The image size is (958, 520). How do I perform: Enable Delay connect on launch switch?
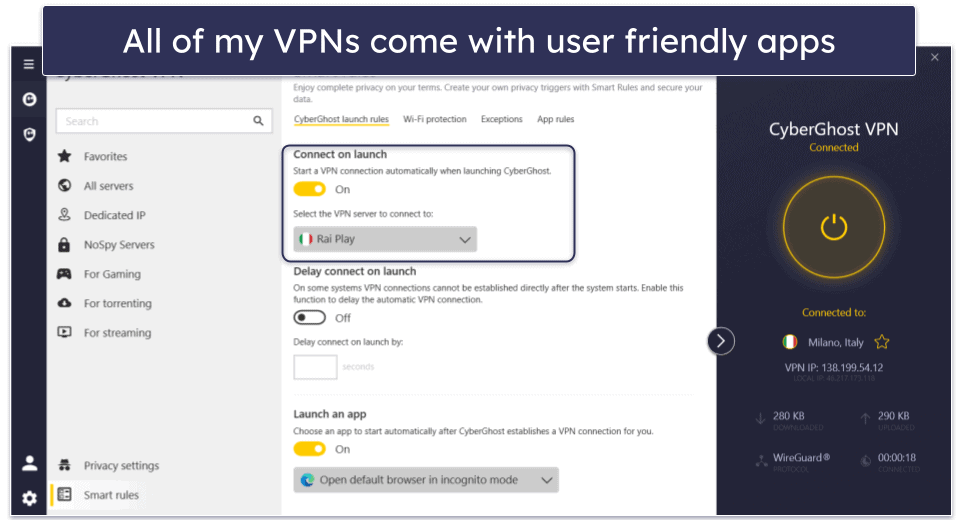pos(310,318)
